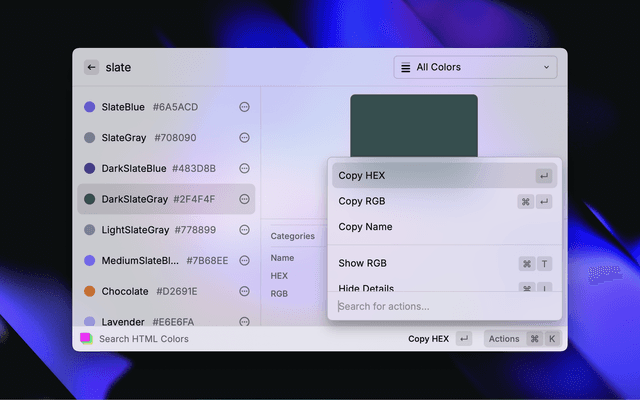The image size is (640, 400).
Task: Select Show RGB action
Action: point(362,264)
